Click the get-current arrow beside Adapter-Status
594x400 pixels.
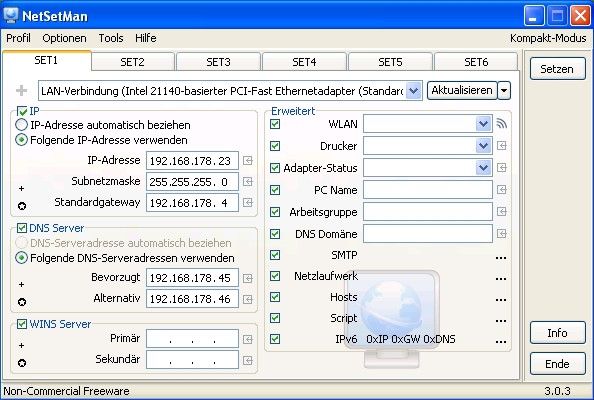pos(502,167)
